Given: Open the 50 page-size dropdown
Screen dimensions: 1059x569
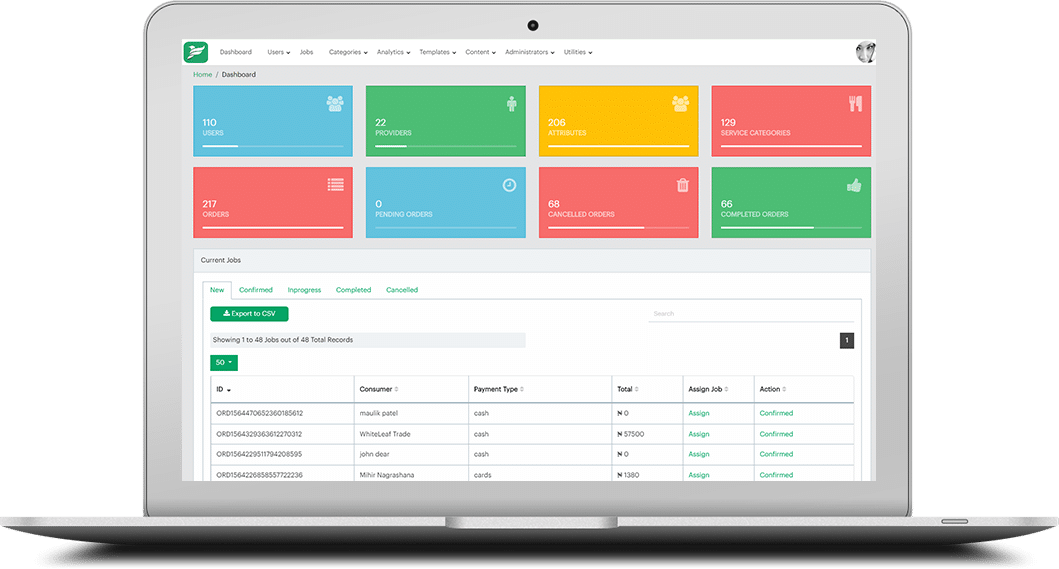Looking at the screenshot, I should pos(224,363).
